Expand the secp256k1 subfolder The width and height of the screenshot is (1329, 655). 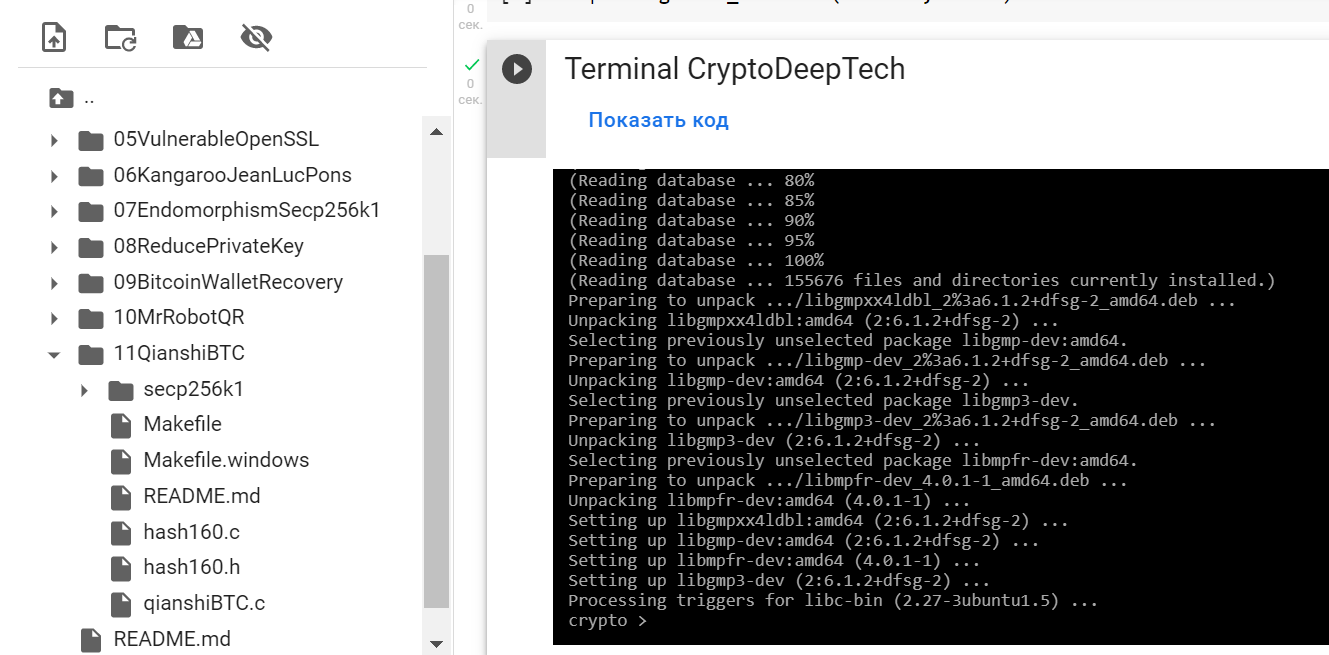click(x=84, y=390)
